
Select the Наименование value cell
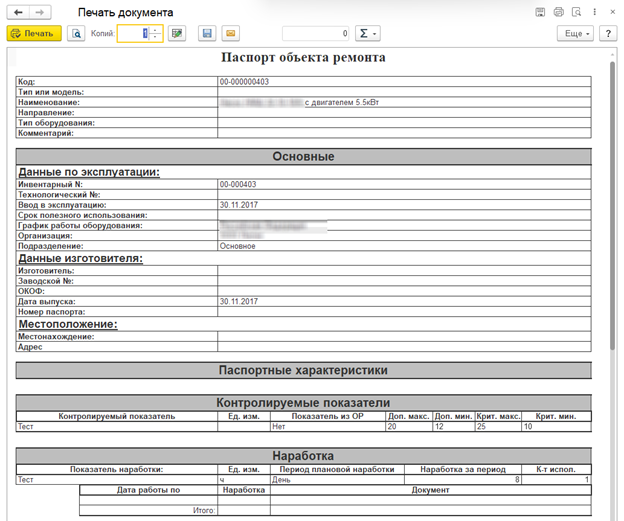404,102
